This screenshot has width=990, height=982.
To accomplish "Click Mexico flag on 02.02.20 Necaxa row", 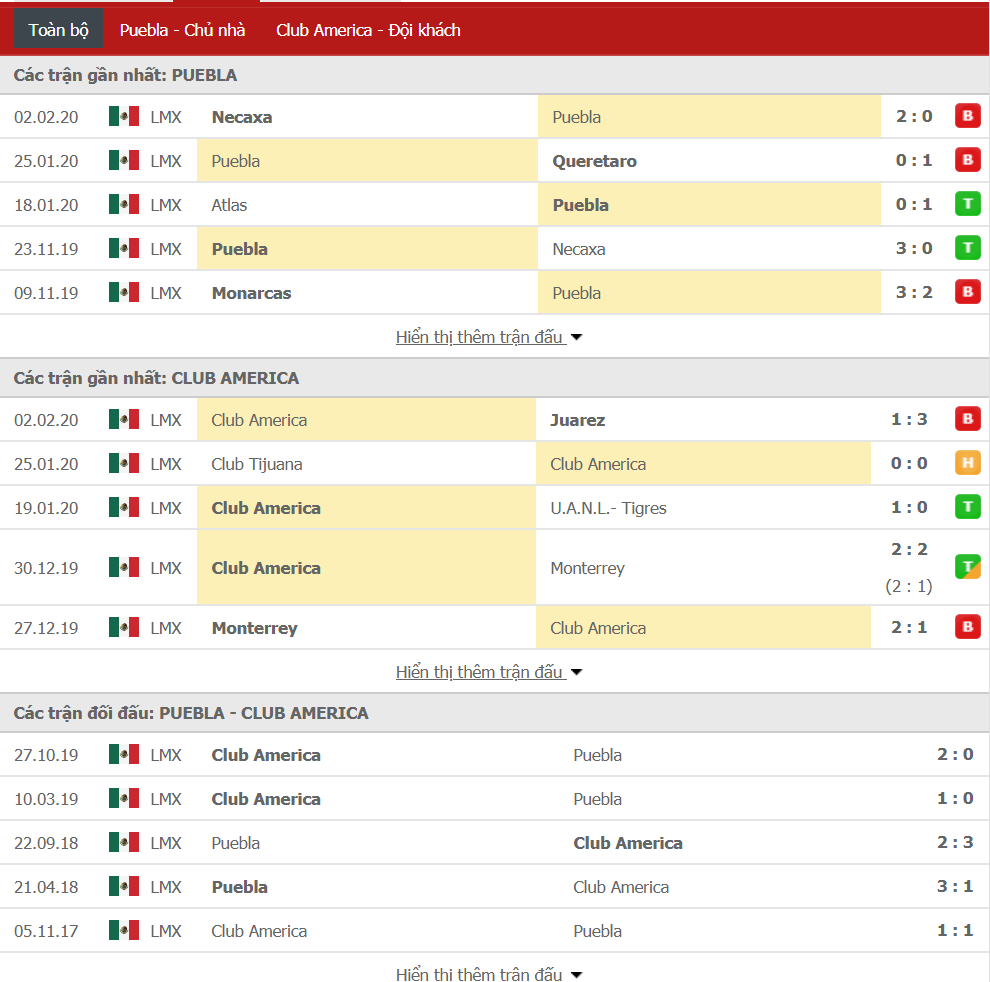I will tap(124, 116).
